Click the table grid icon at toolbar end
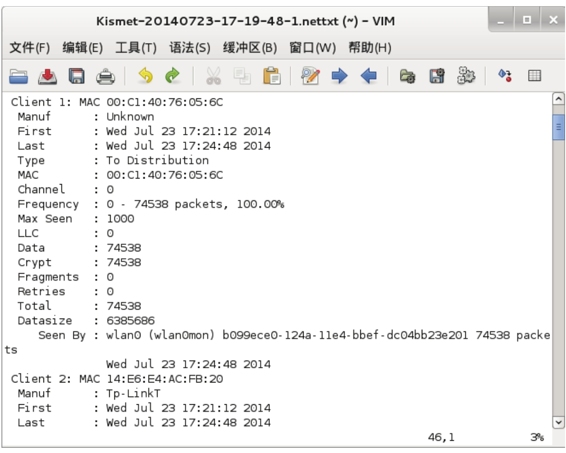This screenshot has height=453, width=566. [x=534, y=76]
